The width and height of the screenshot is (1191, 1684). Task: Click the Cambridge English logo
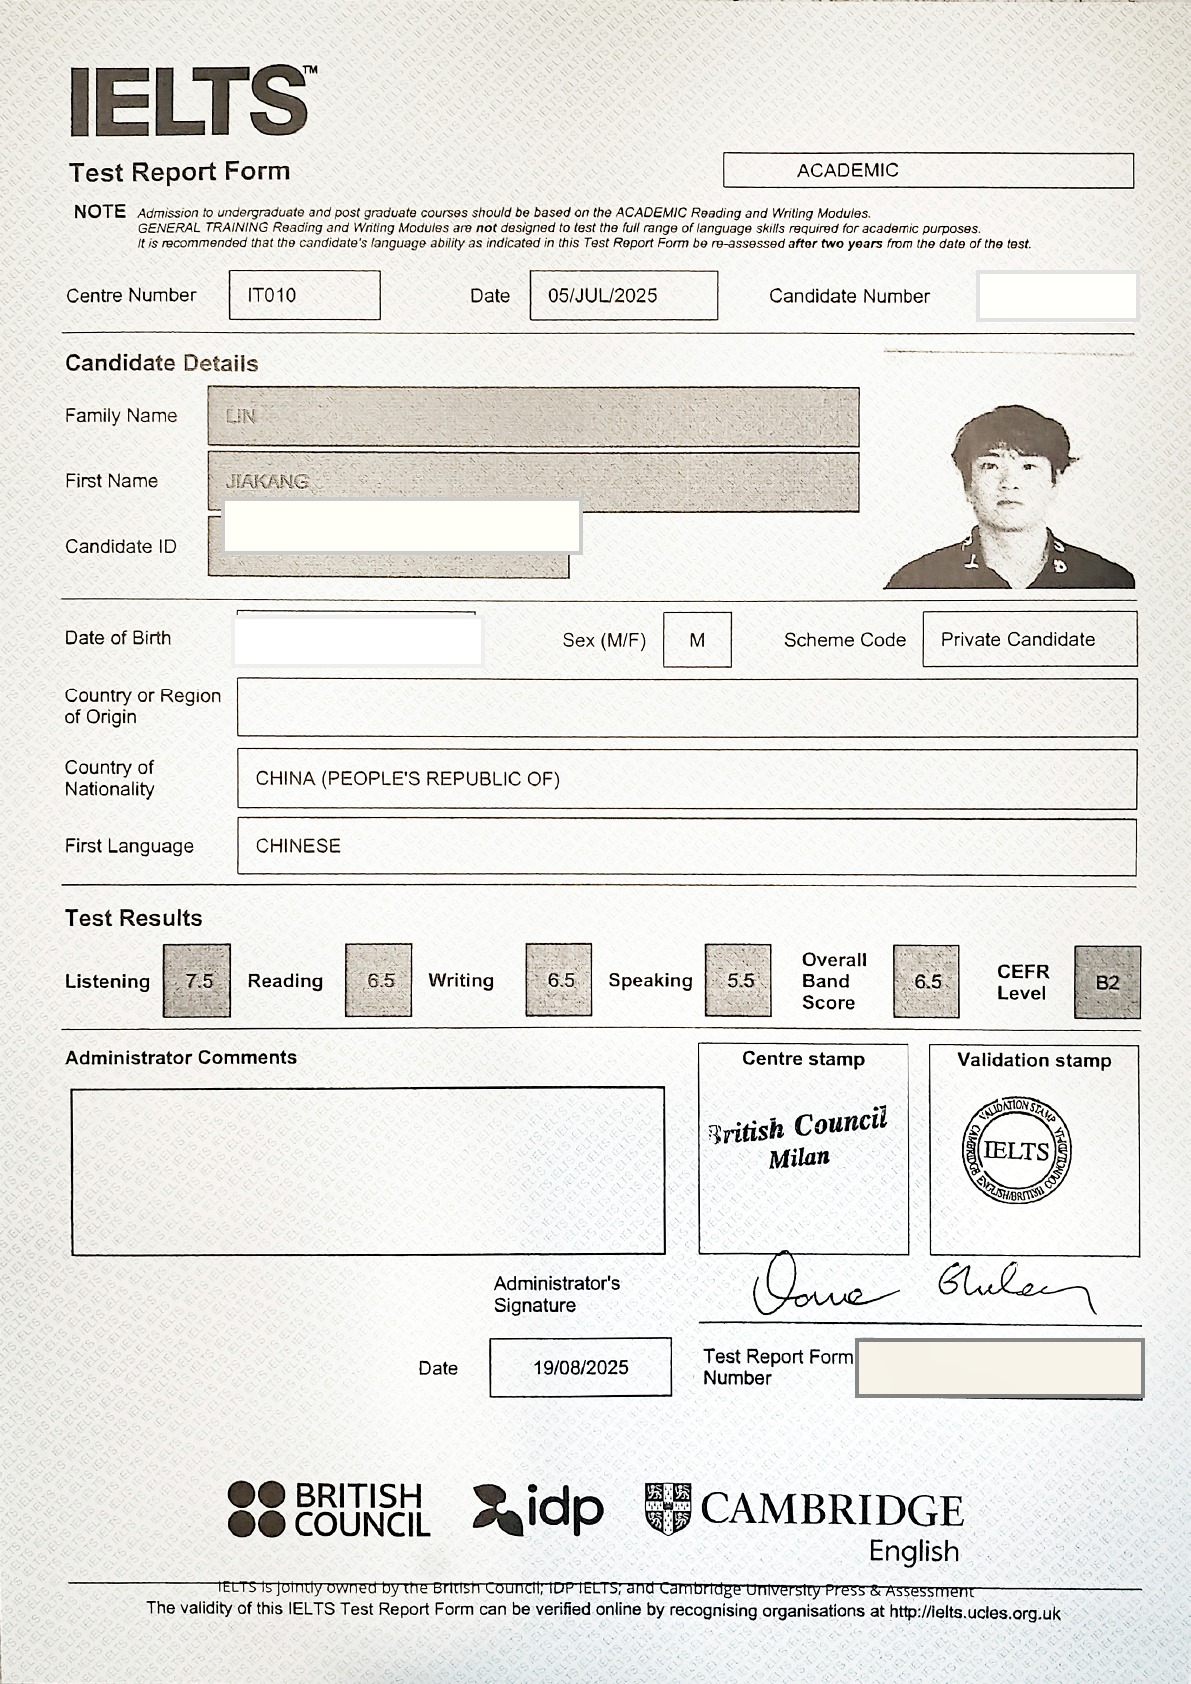pos(804,1523)
